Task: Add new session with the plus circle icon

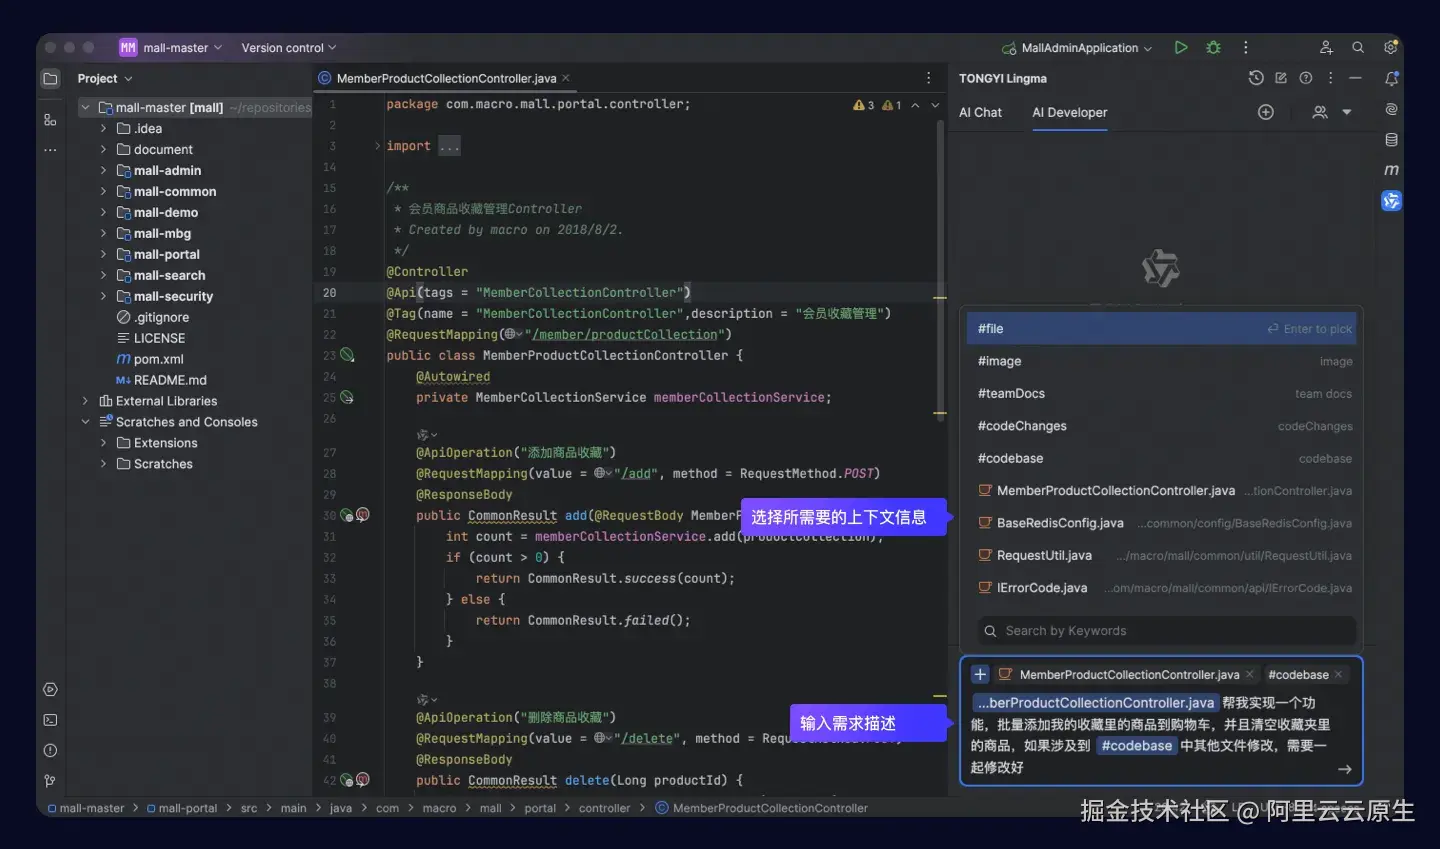Action: click(1266, 112)
